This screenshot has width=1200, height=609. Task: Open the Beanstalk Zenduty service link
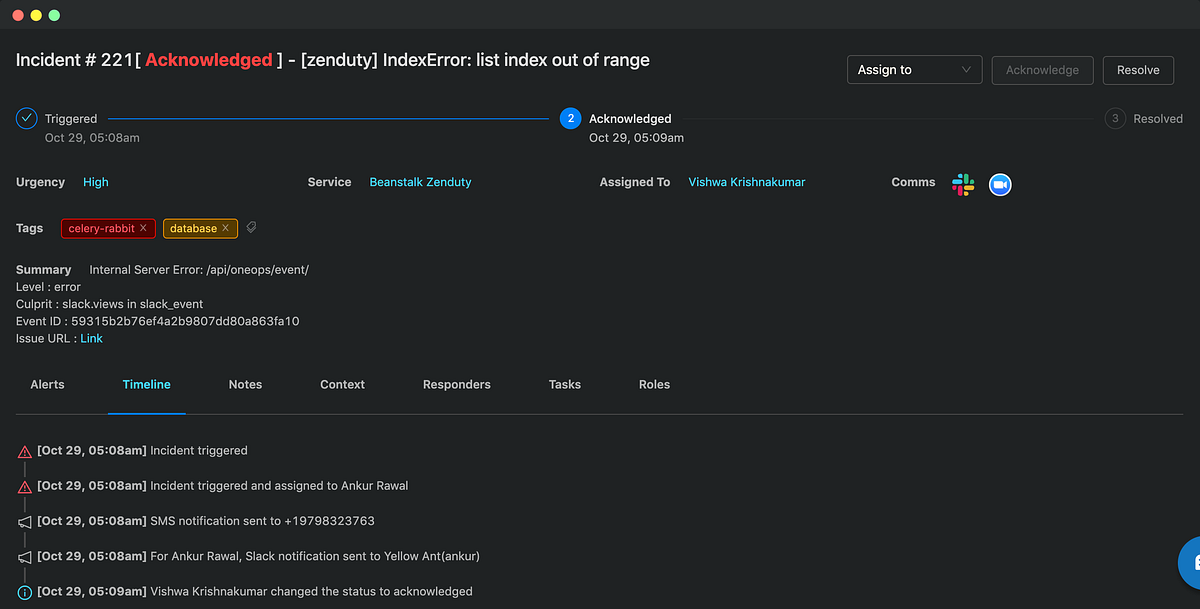coord(420,181)
